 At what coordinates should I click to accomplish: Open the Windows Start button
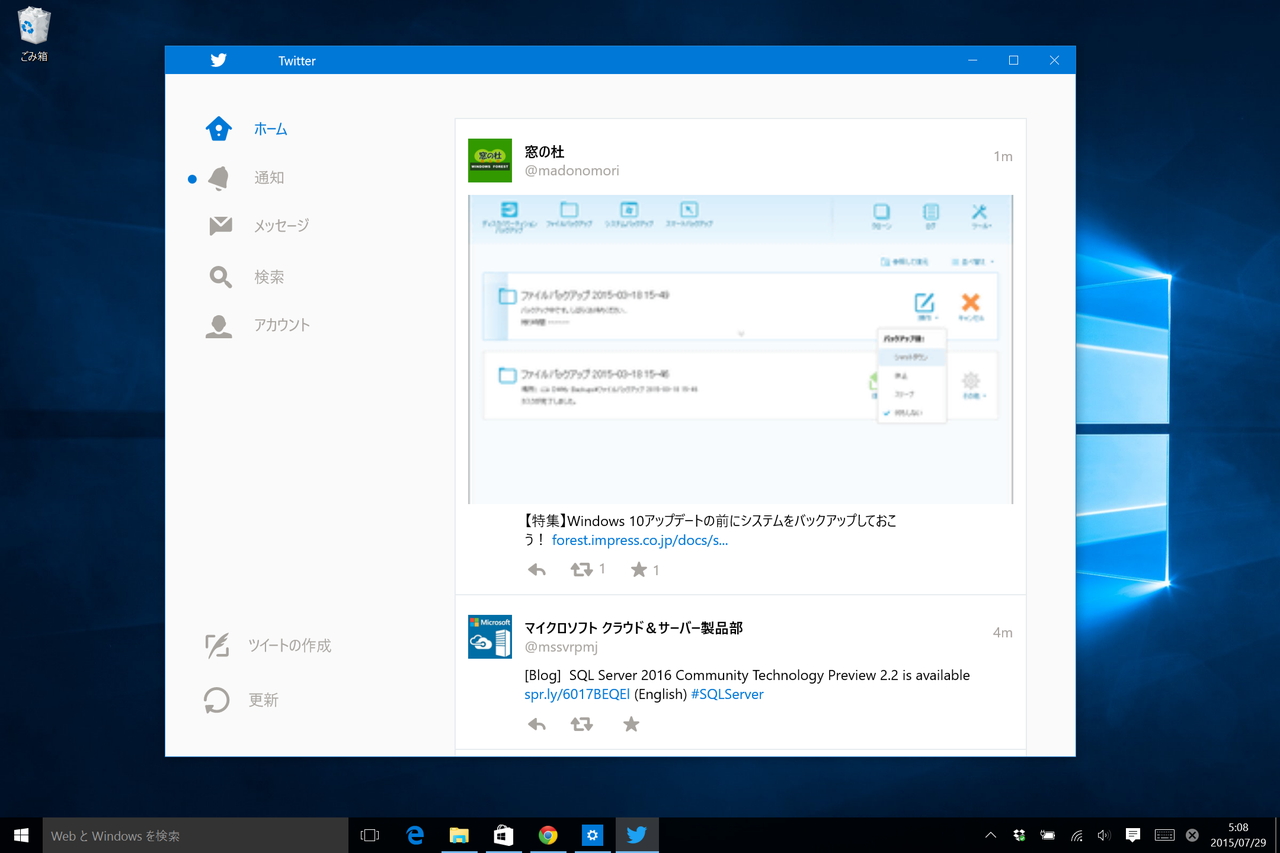(x=21, y=835)
